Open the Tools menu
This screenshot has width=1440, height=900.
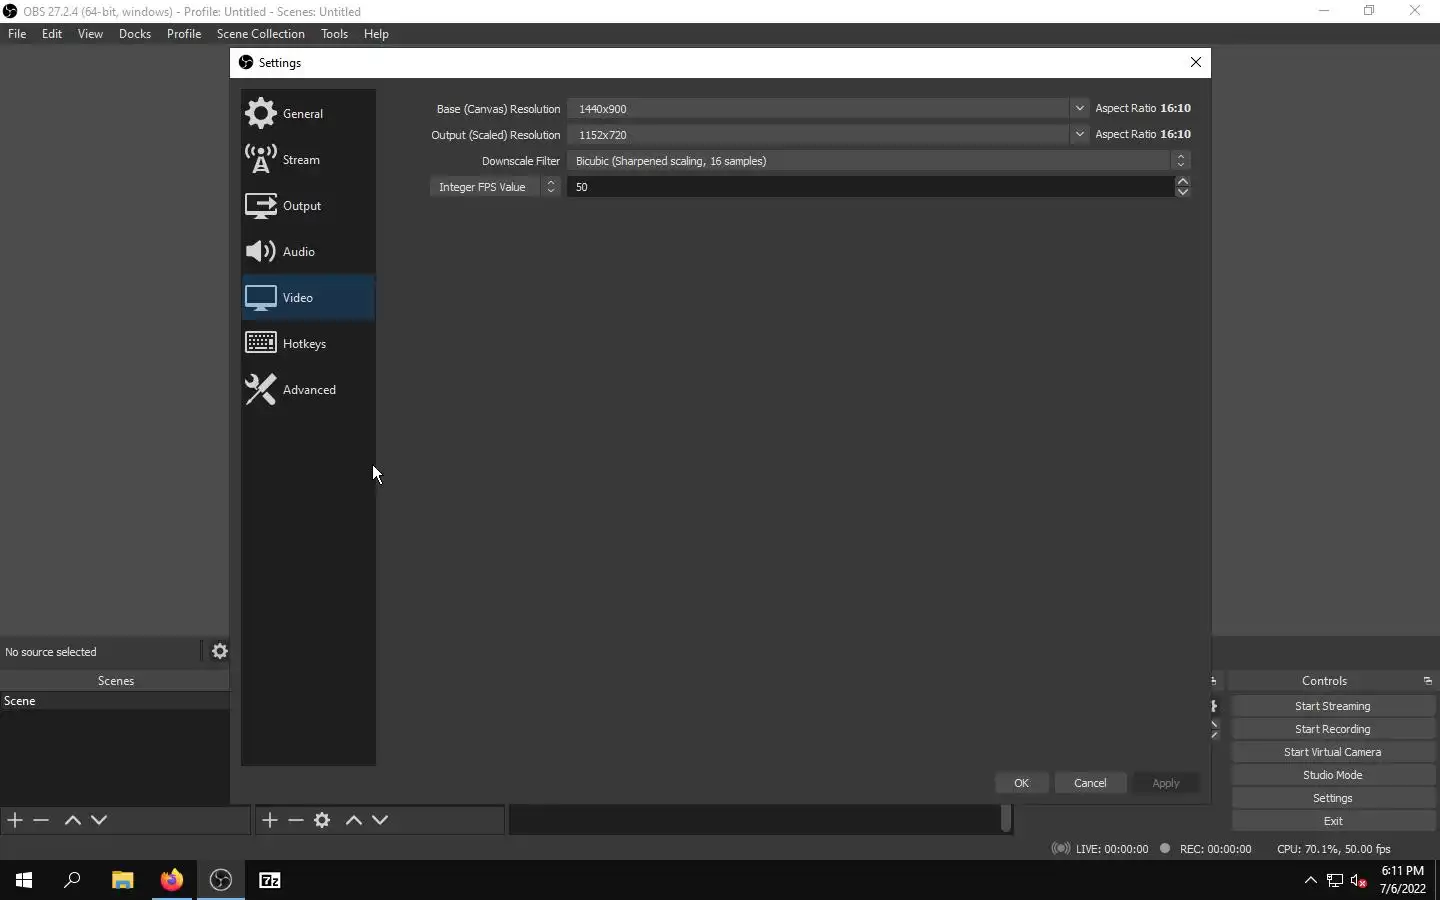pyautogui.click(x=334, y=33)
